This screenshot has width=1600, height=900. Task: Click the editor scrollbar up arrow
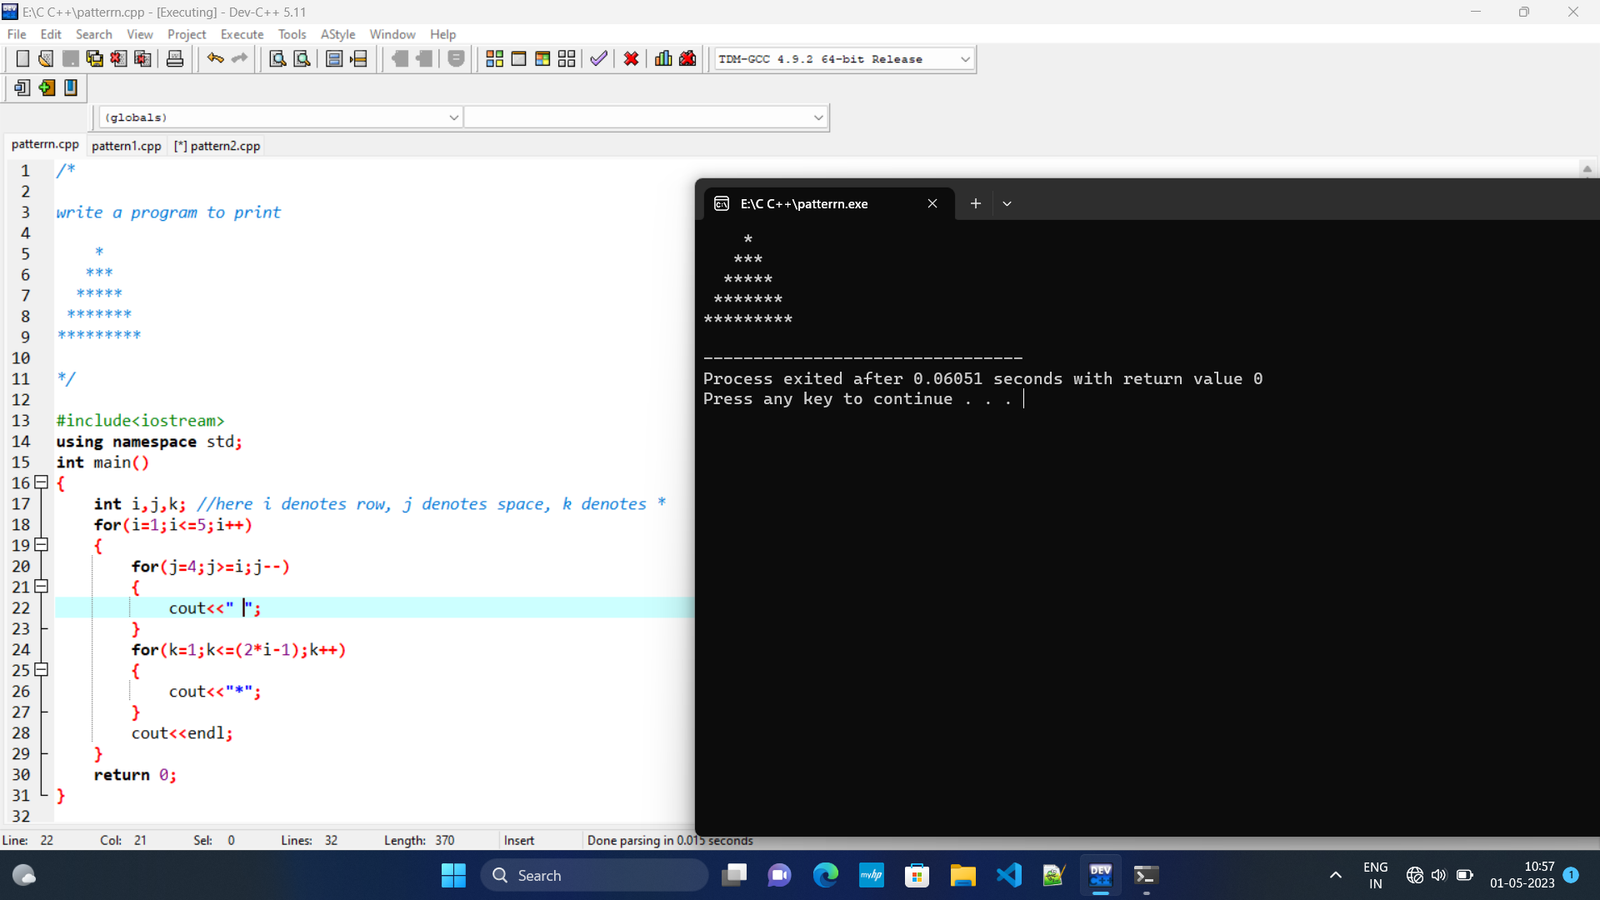(1587, 169)
